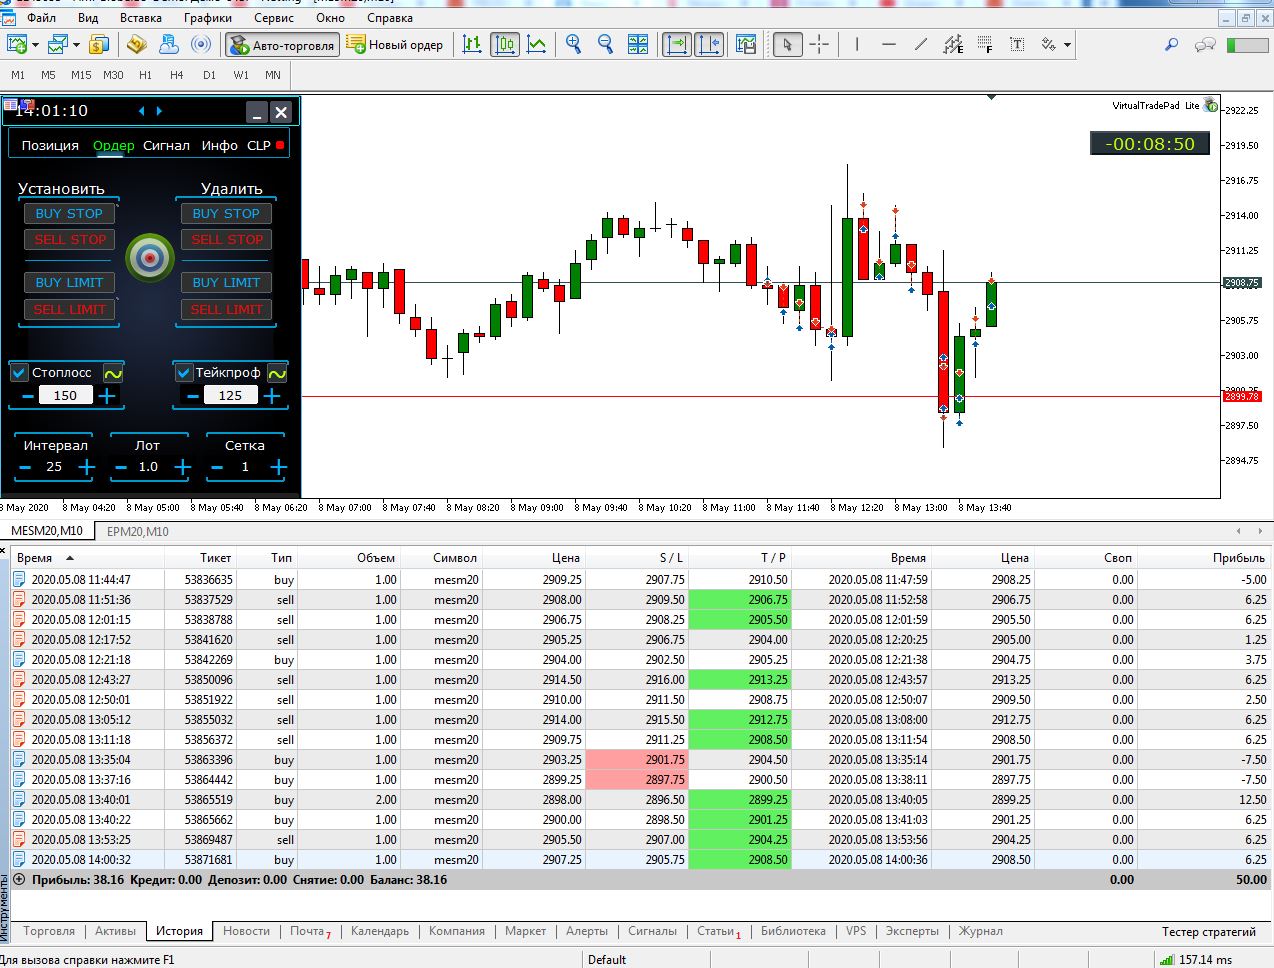This screenshot has width=1274, height=968.
Task: Toggle chart shift icon
Action: tap(709, 44)
